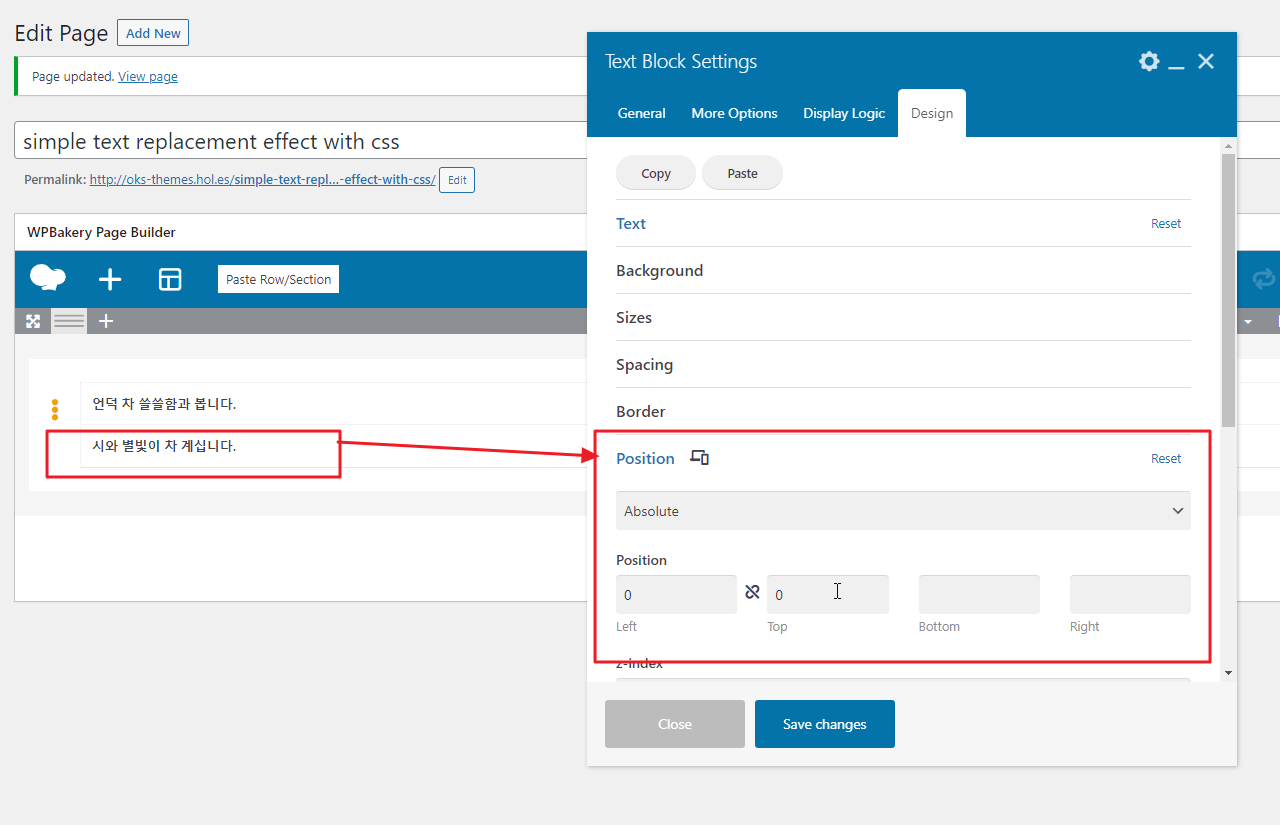The height and width of the screenshot is (825, 1280).
Task: Click the WPBakery cloud logo icon
Action: (48, 278)
